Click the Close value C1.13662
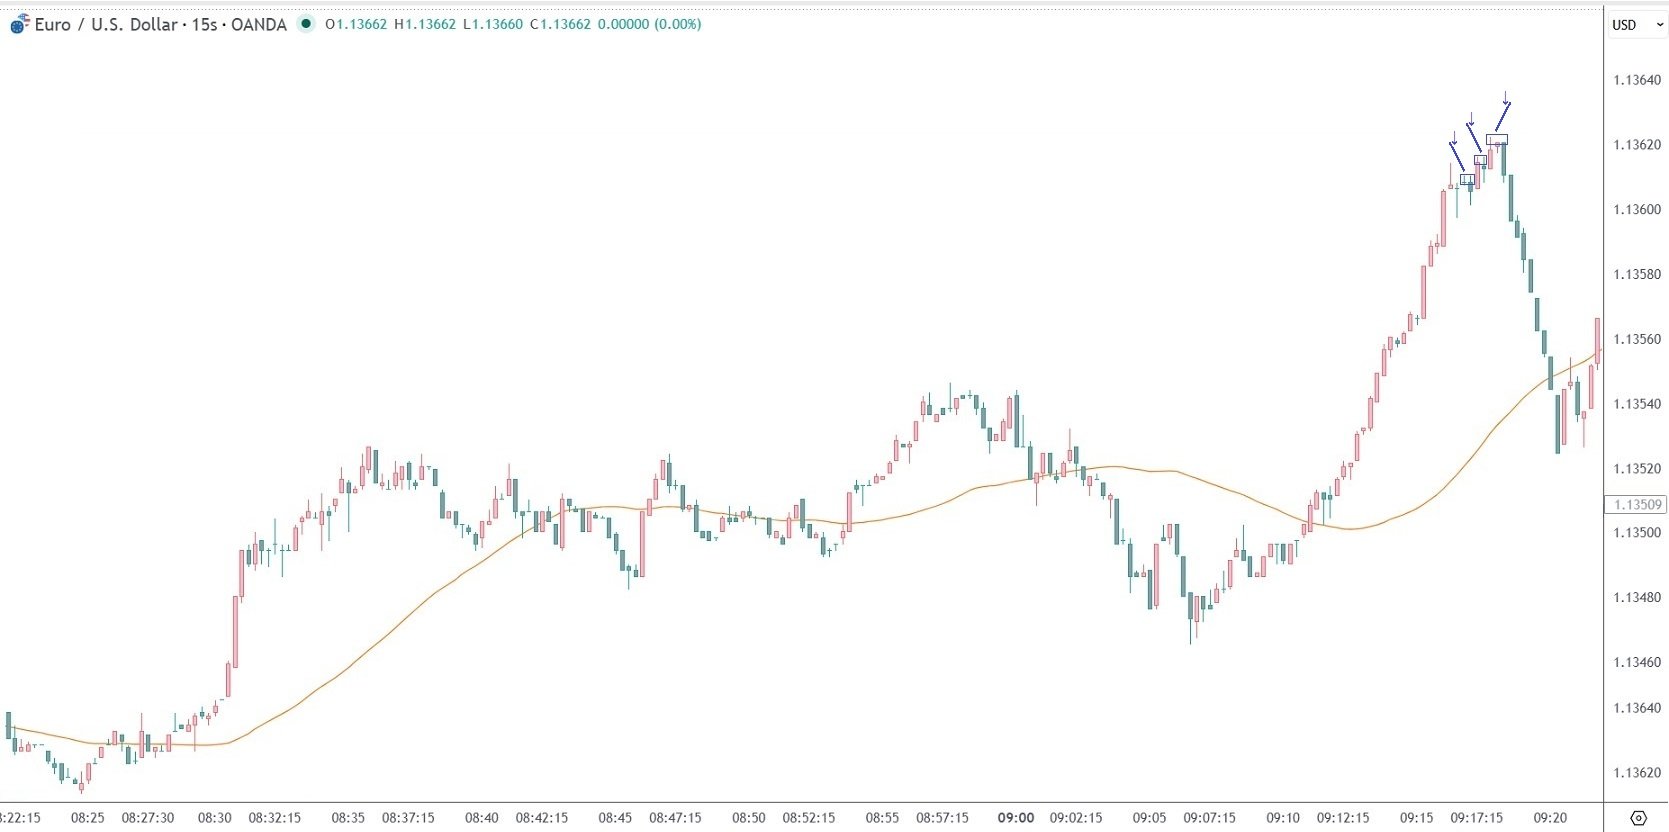The image size is (1669, 832). pos(560,24)
